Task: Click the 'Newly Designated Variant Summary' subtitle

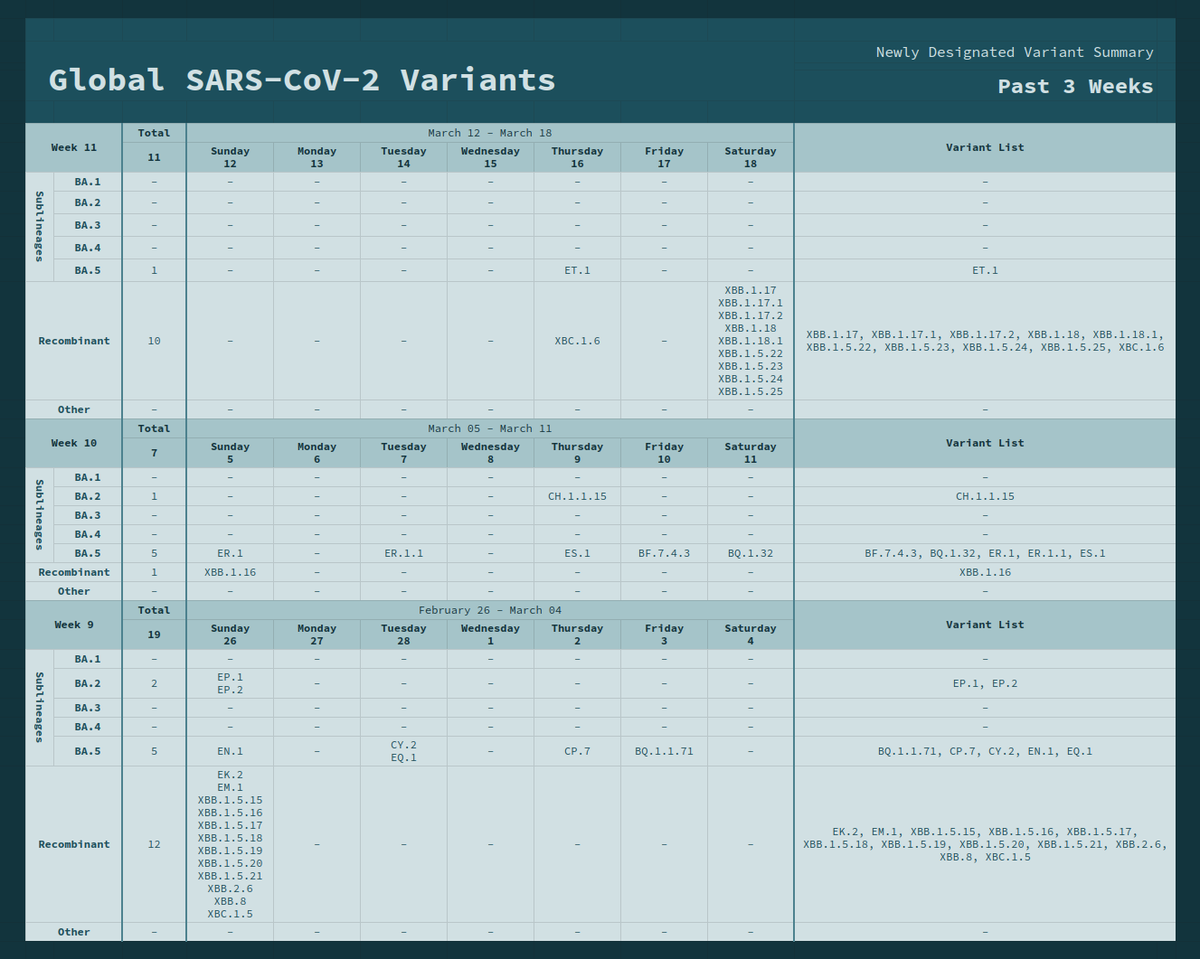Action: pyautogui.click(x=1014, y=52)
